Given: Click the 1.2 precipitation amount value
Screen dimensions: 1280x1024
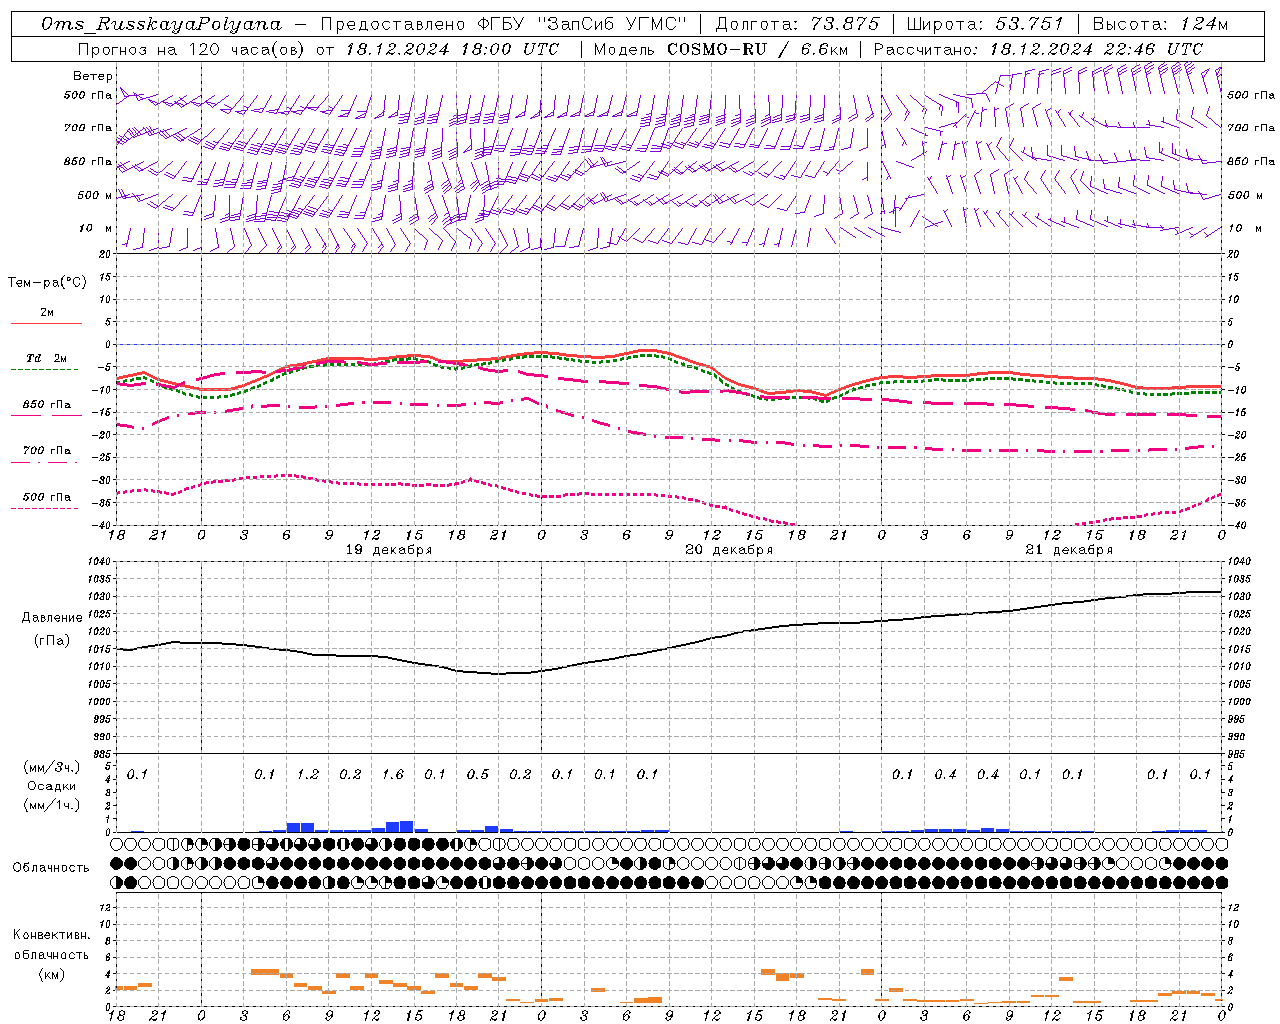Looking at the screenshot, I should [x=308, y=774].
